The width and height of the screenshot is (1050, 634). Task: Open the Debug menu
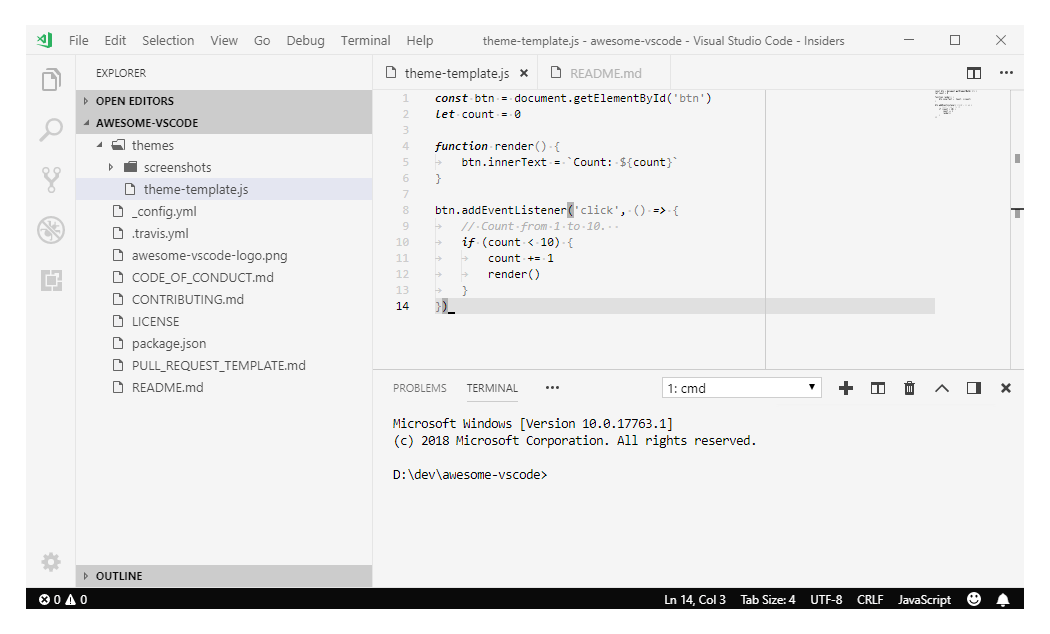tap(305, 40)
